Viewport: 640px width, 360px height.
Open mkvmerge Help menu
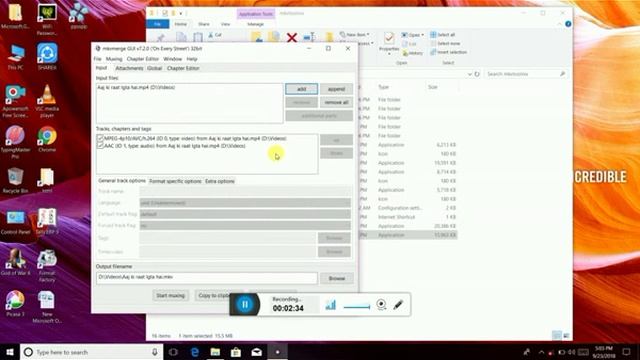[192, 59]
